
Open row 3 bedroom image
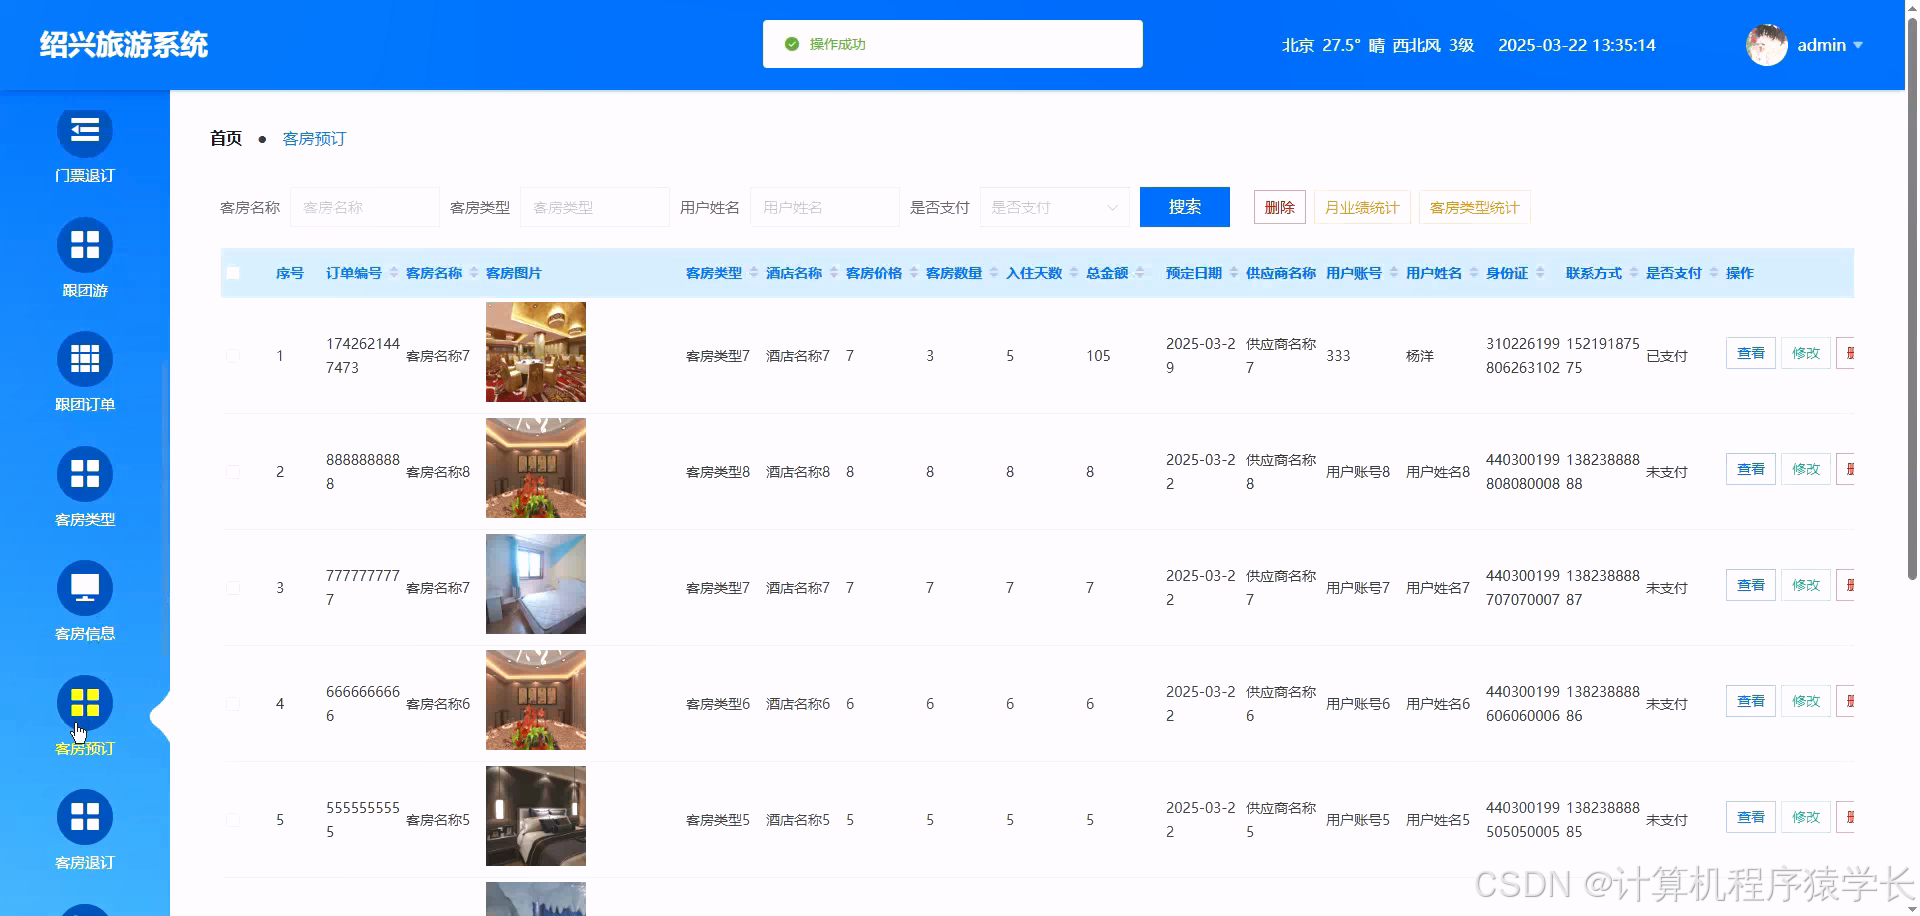tap(536, 584)
